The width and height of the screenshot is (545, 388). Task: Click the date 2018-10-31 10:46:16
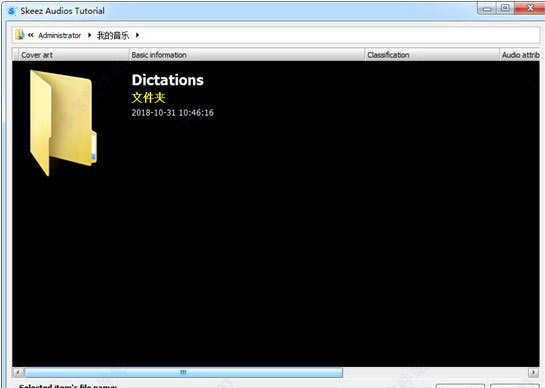(x=172, y=113)
